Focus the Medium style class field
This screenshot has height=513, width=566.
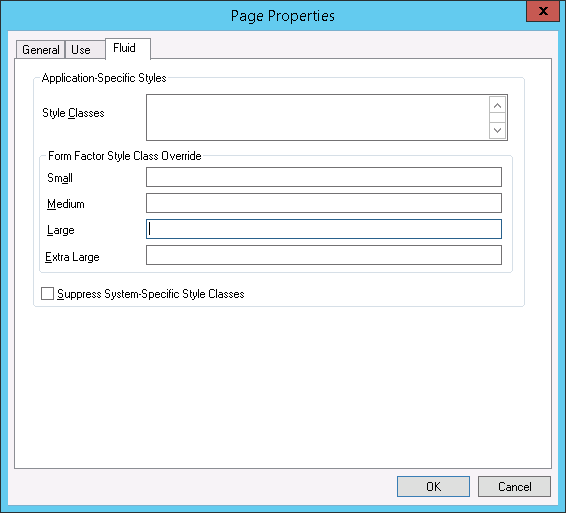(324, 203)
